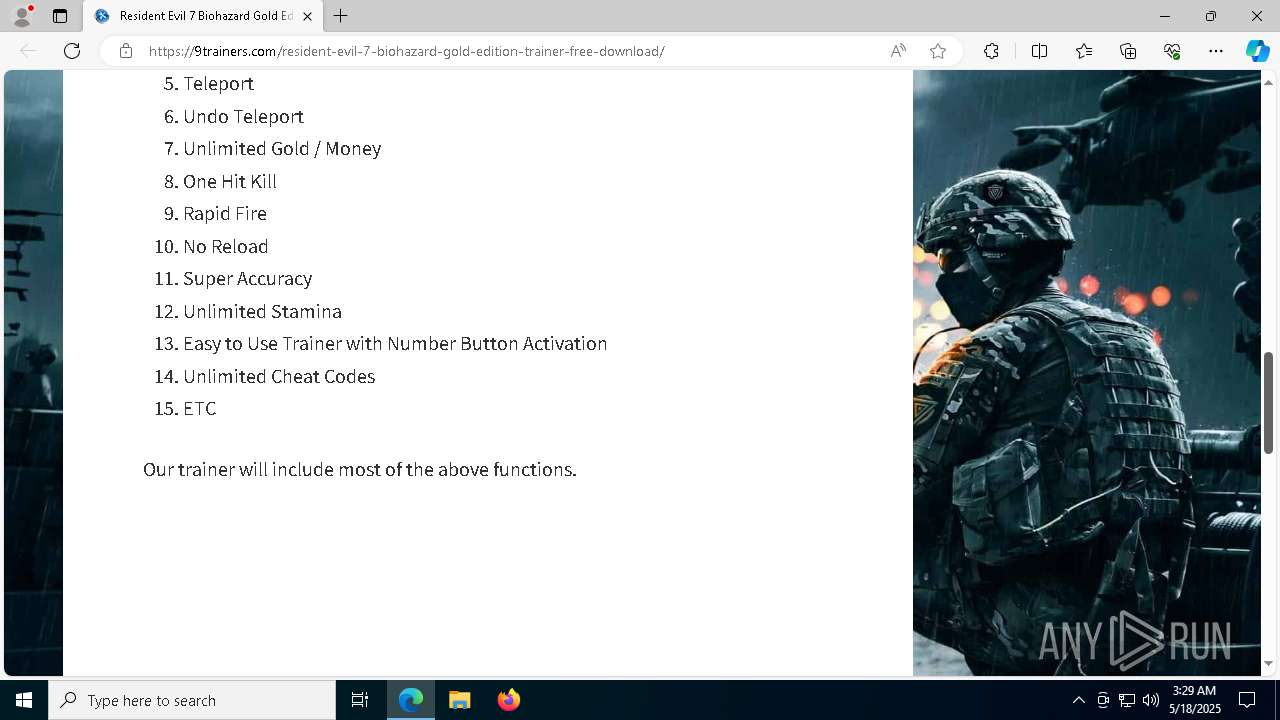This screenshot has width=1280, height=720.
Task: Launch Firefox from the taskbar
Action: pos(509,700)
